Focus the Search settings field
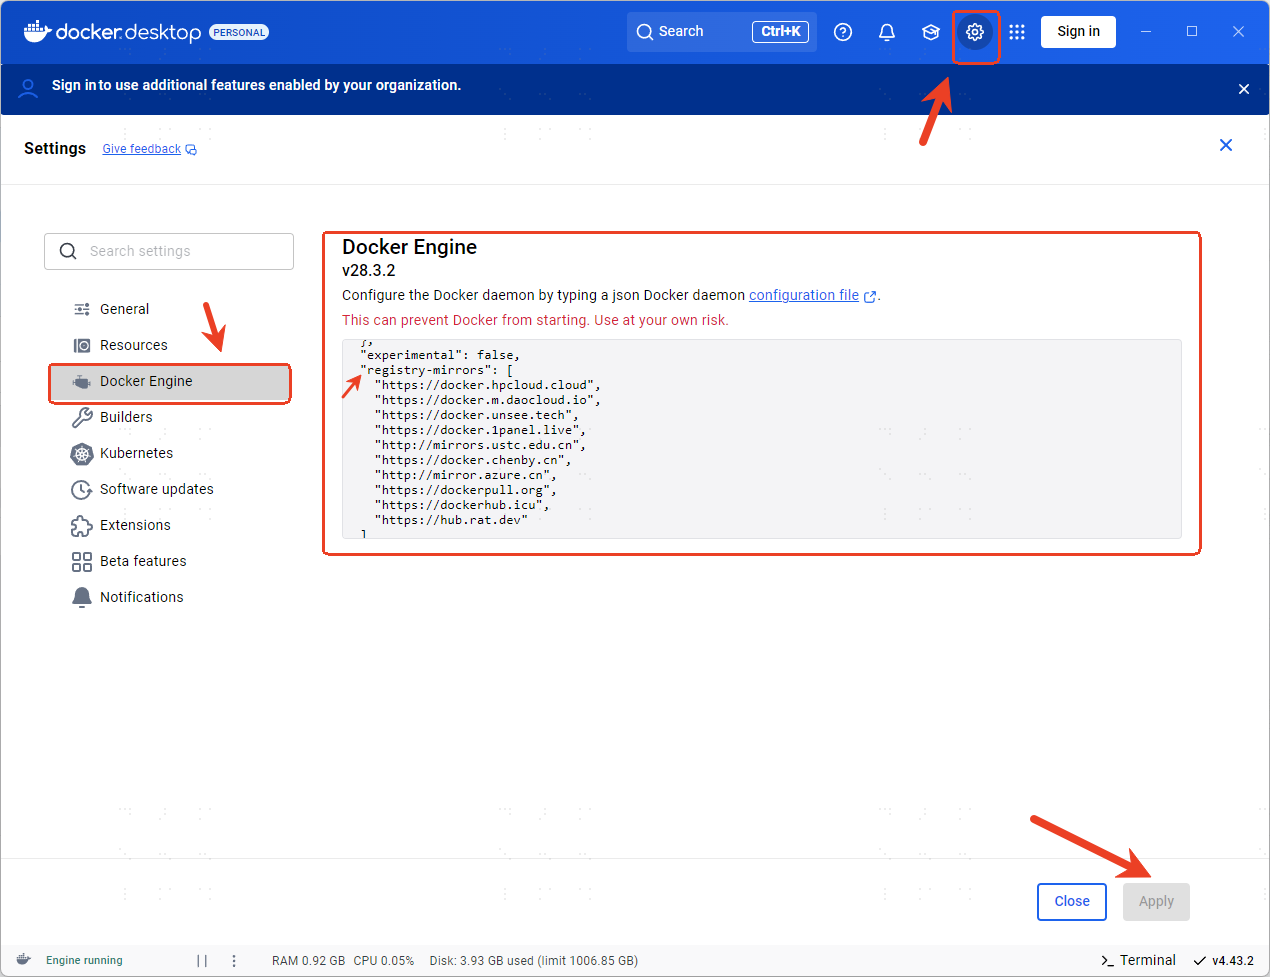This screenshot has width=1270, height=977. (x=169, y=252)
